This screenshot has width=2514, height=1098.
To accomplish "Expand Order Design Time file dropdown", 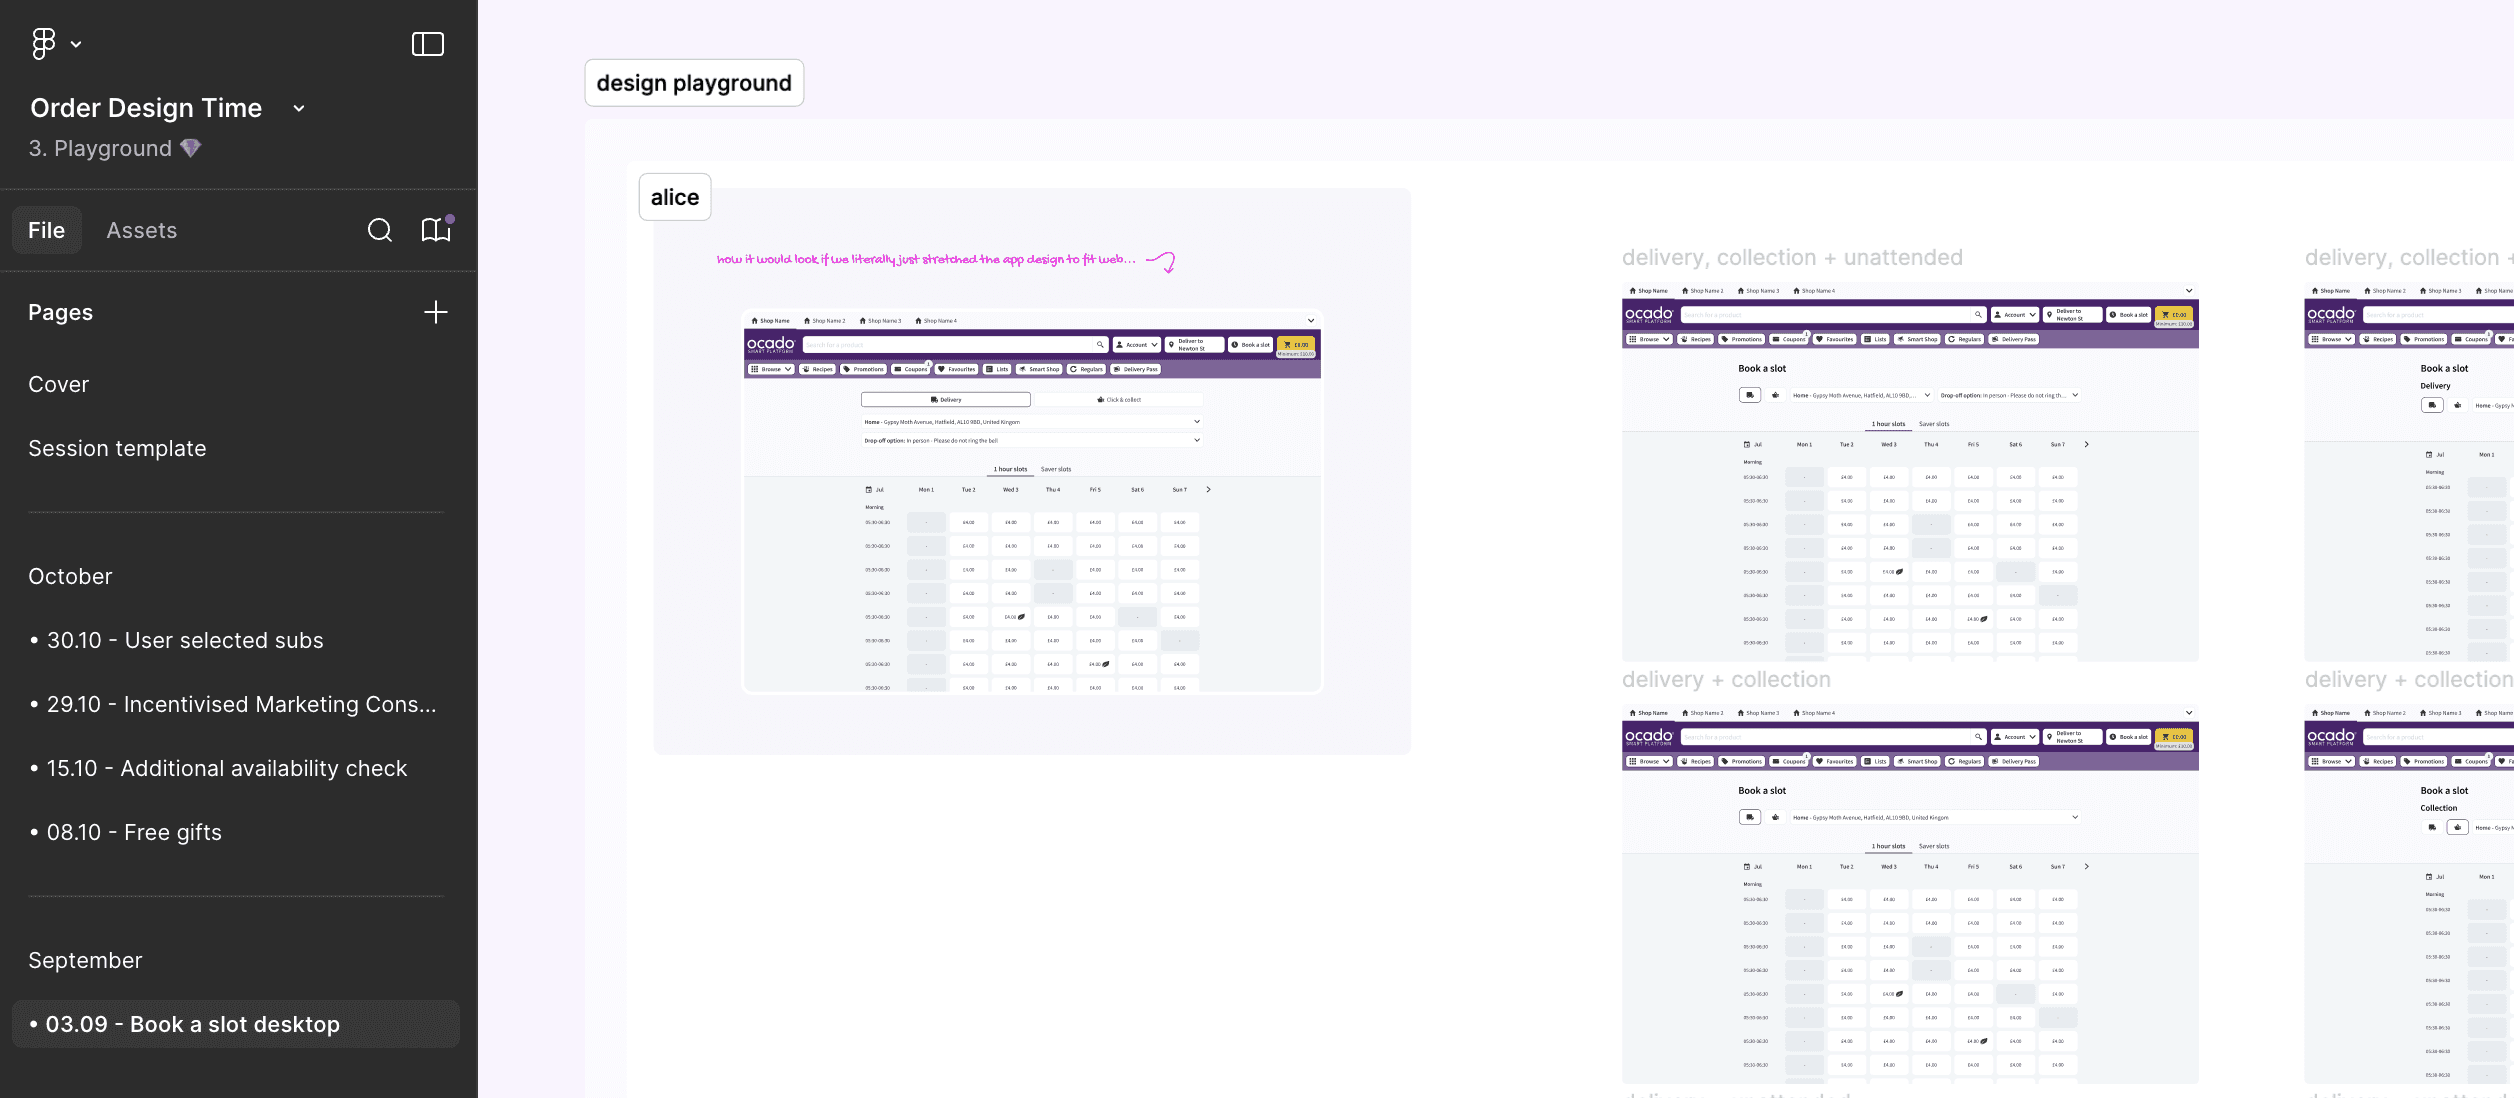I will [x=299, y=108].
